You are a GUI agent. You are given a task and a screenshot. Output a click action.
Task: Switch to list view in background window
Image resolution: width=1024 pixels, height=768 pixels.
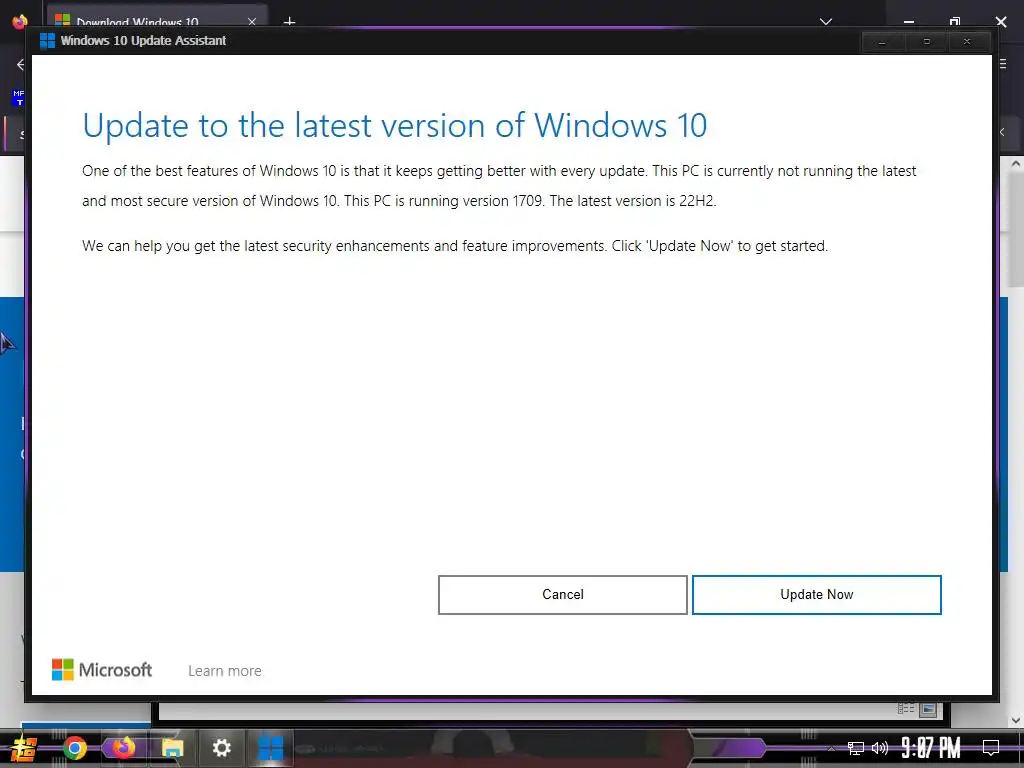[x=906, y=709]
